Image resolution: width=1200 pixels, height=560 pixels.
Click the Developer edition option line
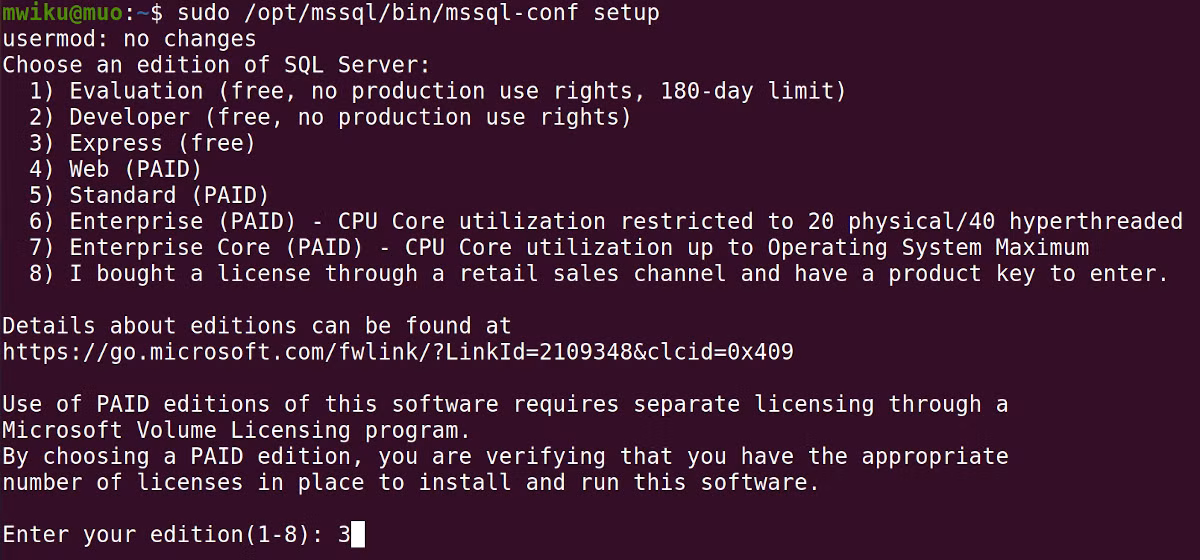pyautogui.click(x=330, y=117)
